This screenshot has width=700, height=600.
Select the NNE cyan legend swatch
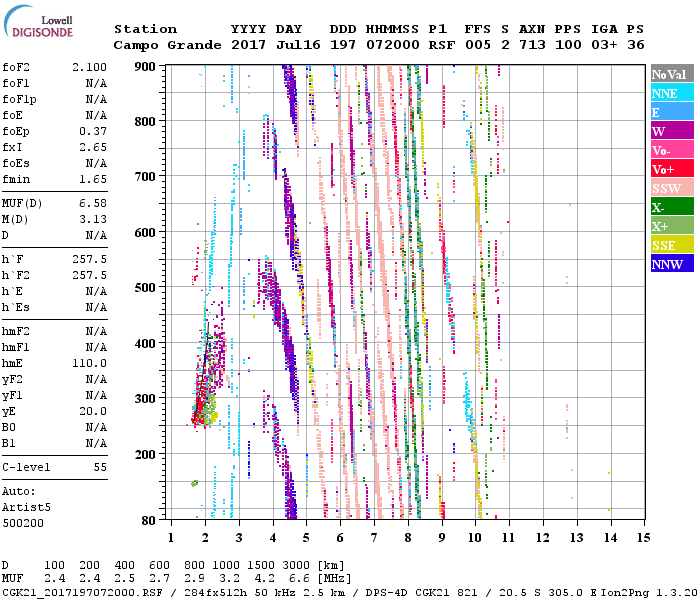tap(669, 93)
